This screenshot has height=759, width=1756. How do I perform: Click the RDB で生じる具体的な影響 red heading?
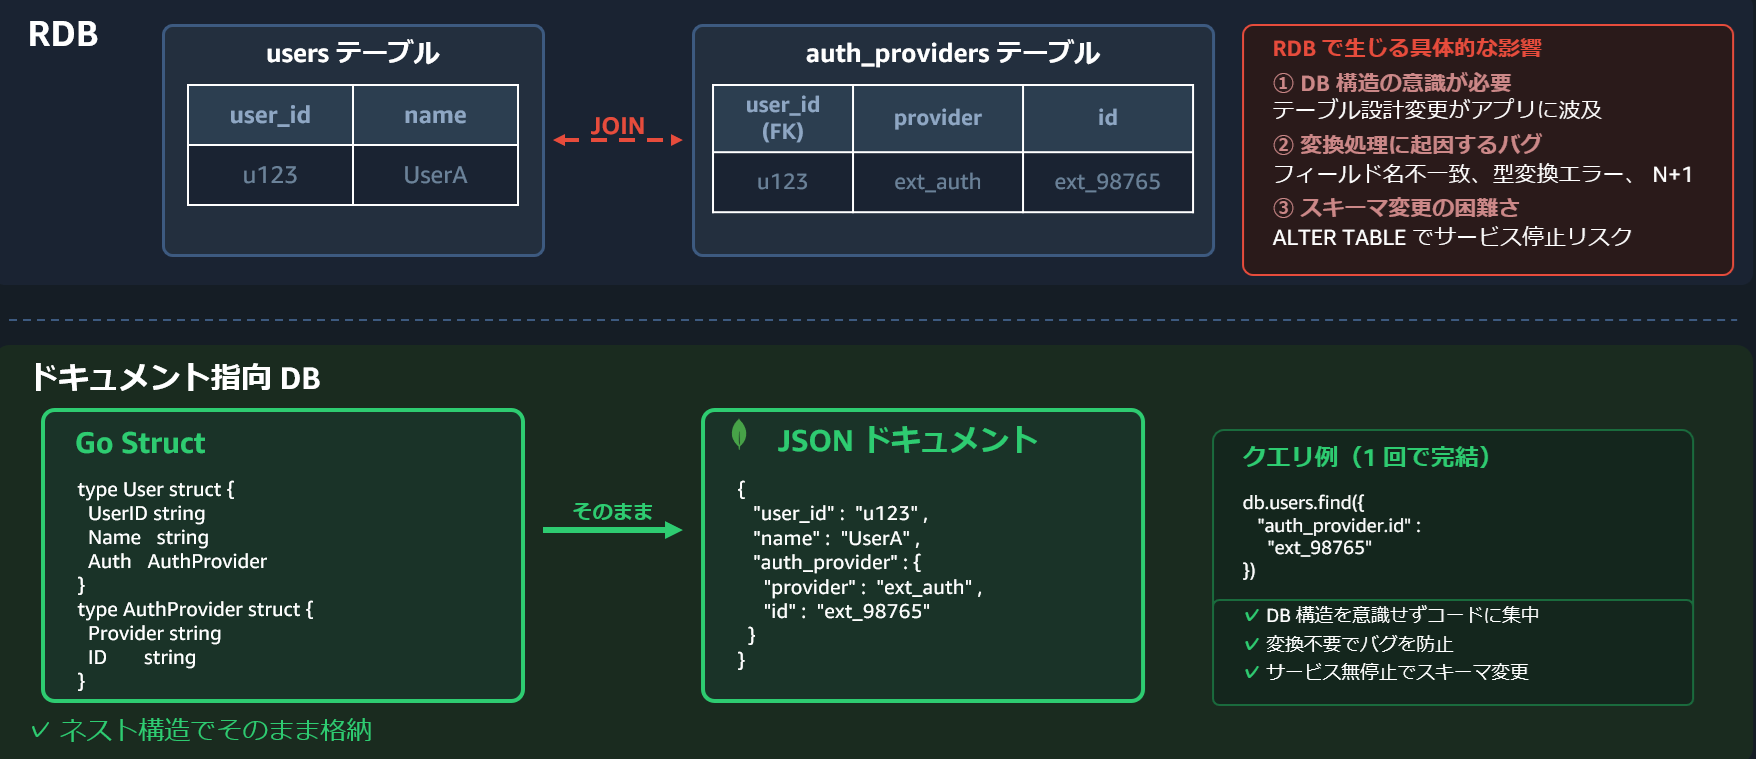(x=1406, y=48)
